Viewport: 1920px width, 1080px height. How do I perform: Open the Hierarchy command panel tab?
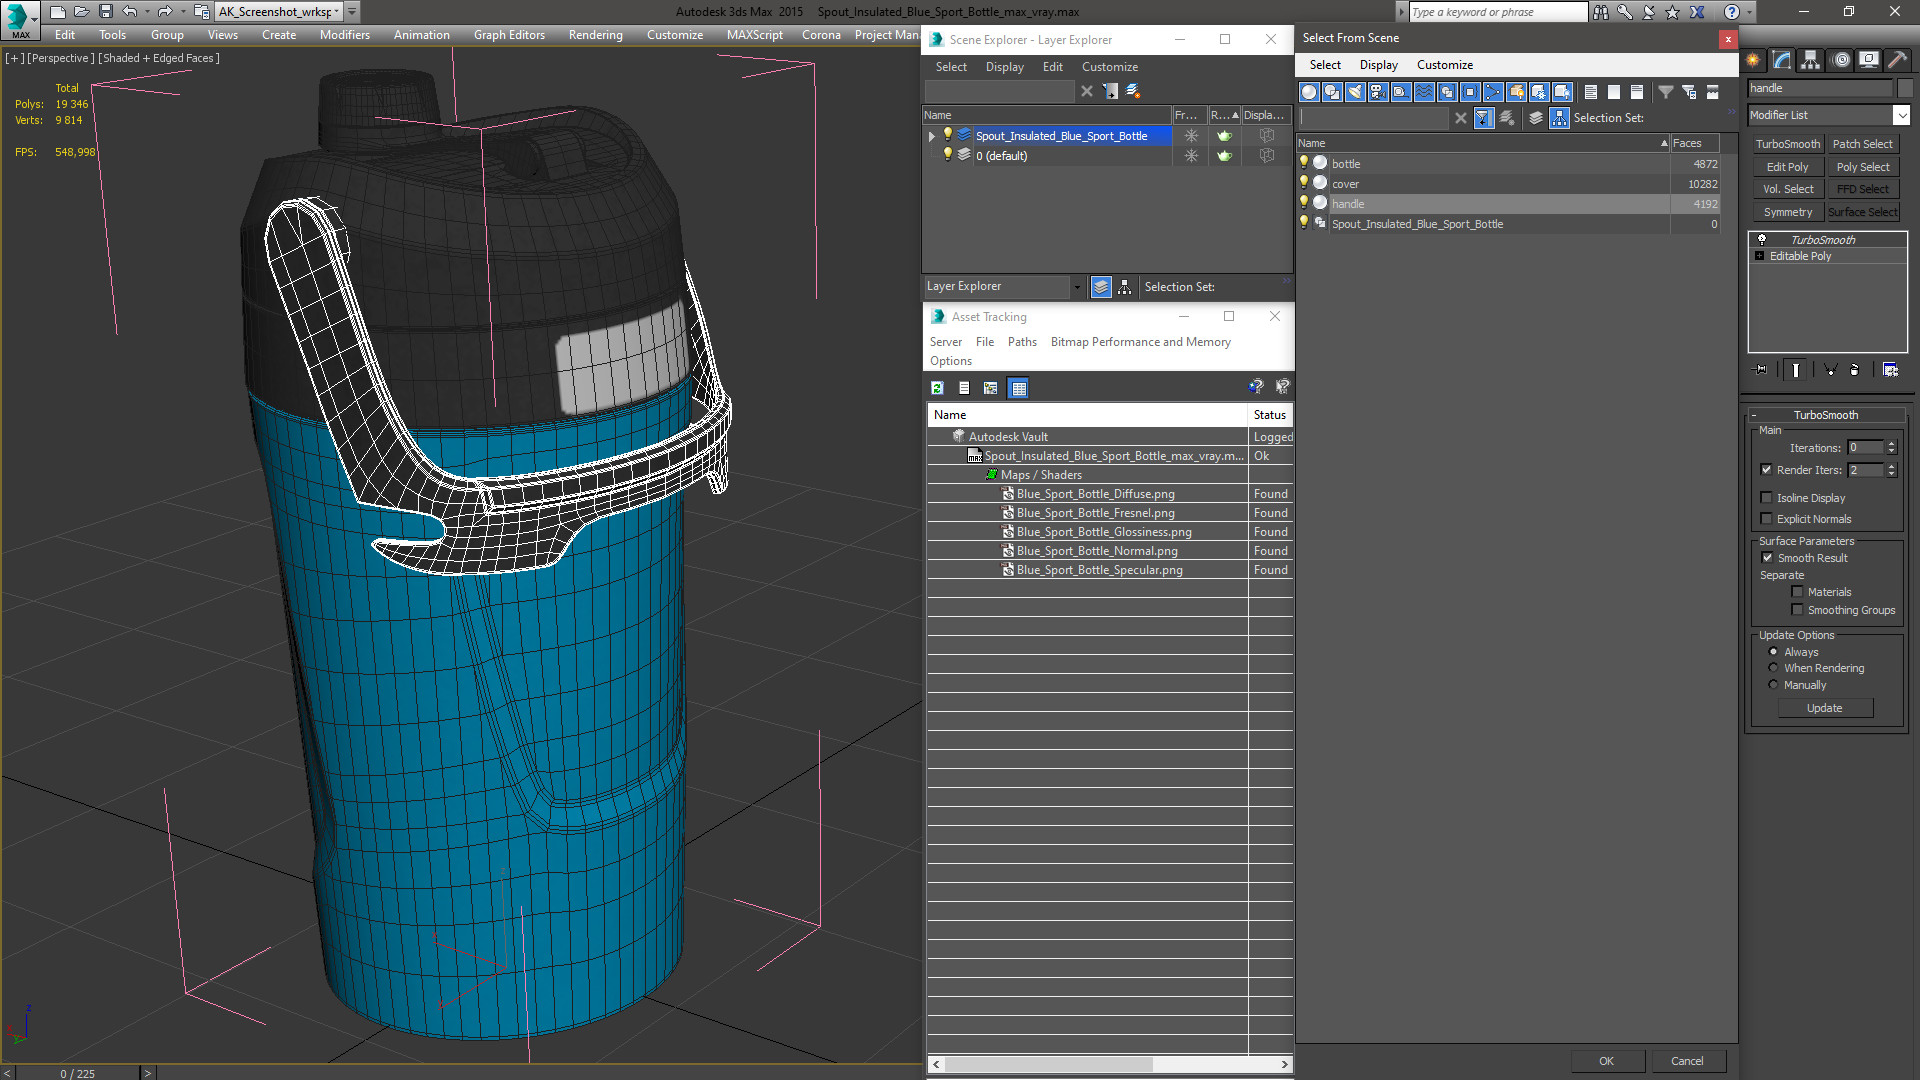coord(1811,60)
